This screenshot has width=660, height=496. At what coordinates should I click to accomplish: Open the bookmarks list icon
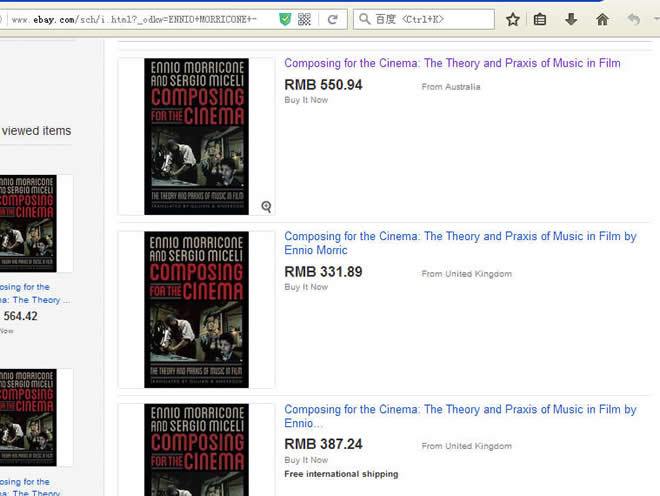[540, 19]
